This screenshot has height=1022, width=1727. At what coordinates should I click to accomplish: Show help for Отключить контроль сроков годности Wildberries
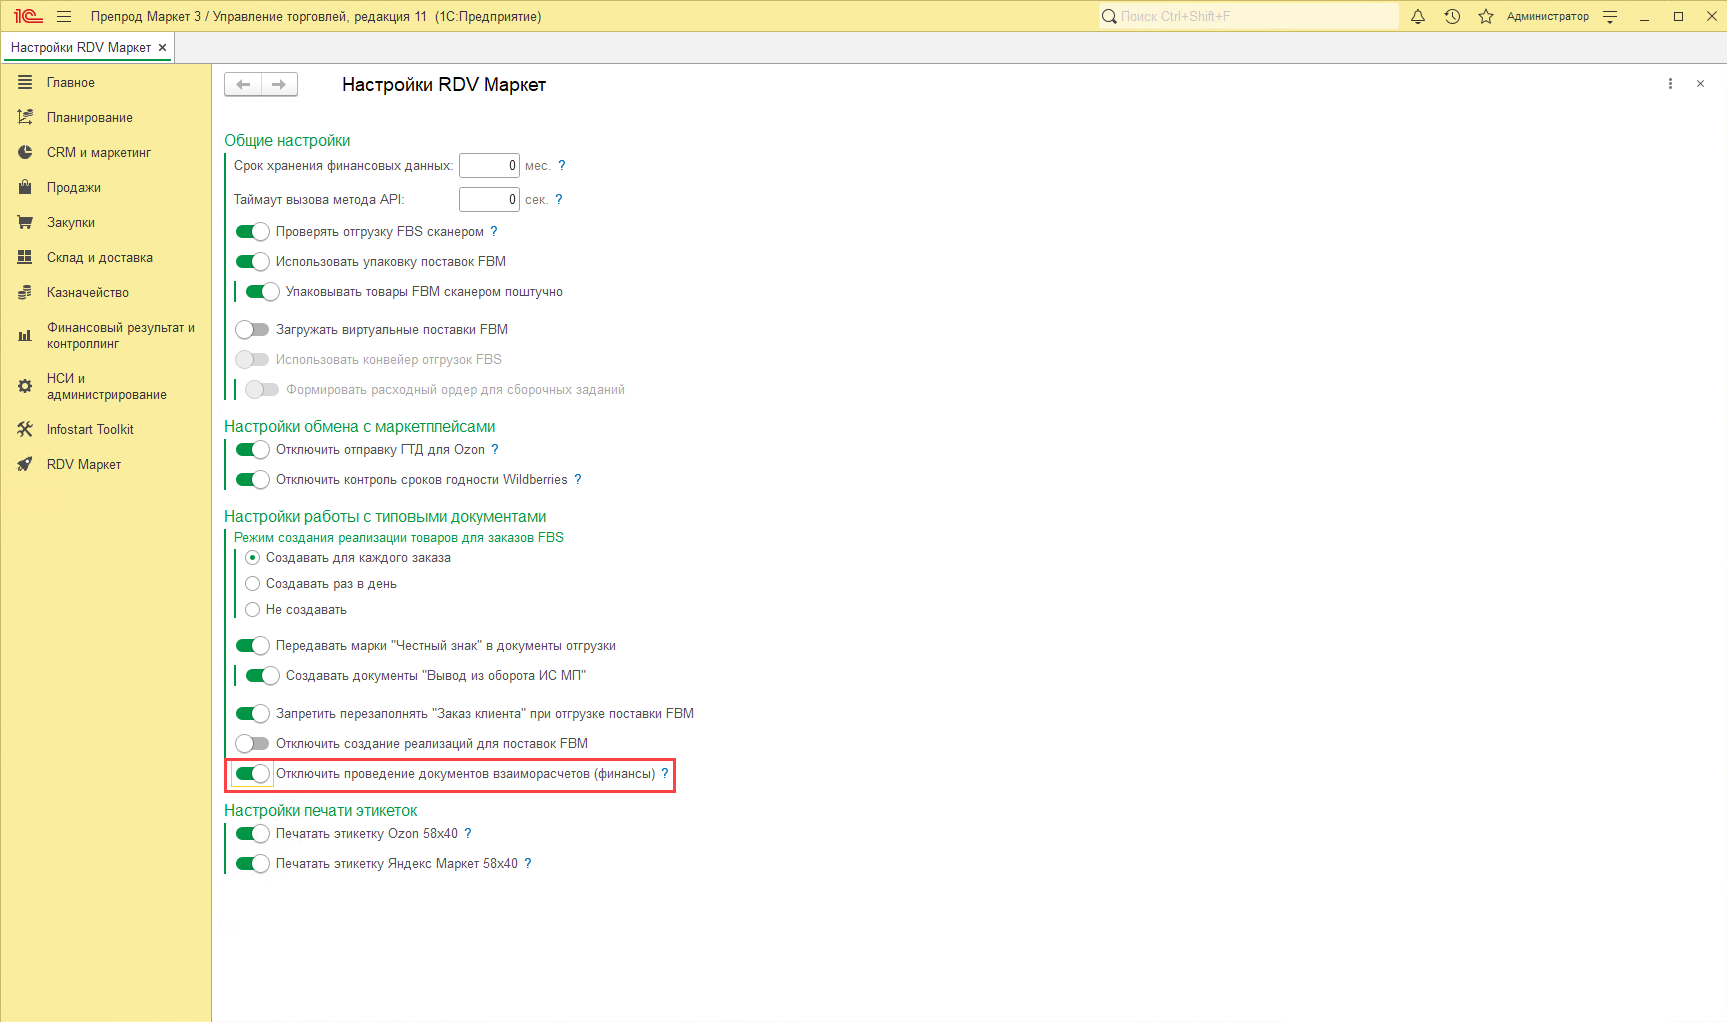pos(578,479)
